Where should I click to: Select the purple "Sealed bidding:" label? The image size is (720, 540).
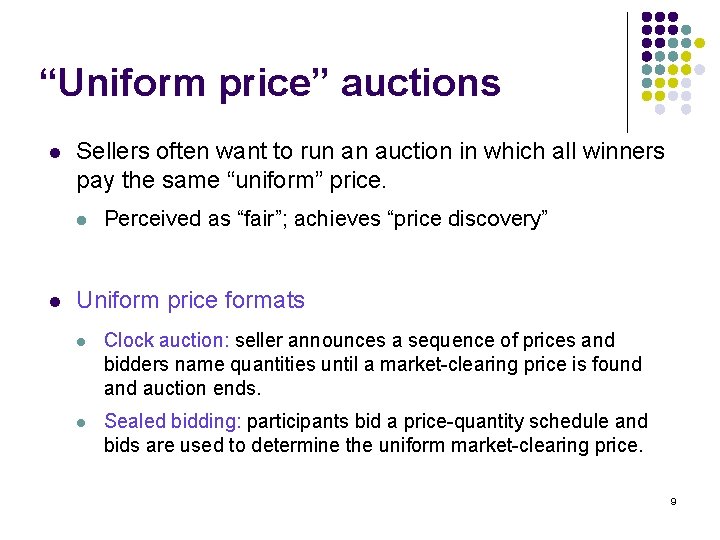coord(173,422)
